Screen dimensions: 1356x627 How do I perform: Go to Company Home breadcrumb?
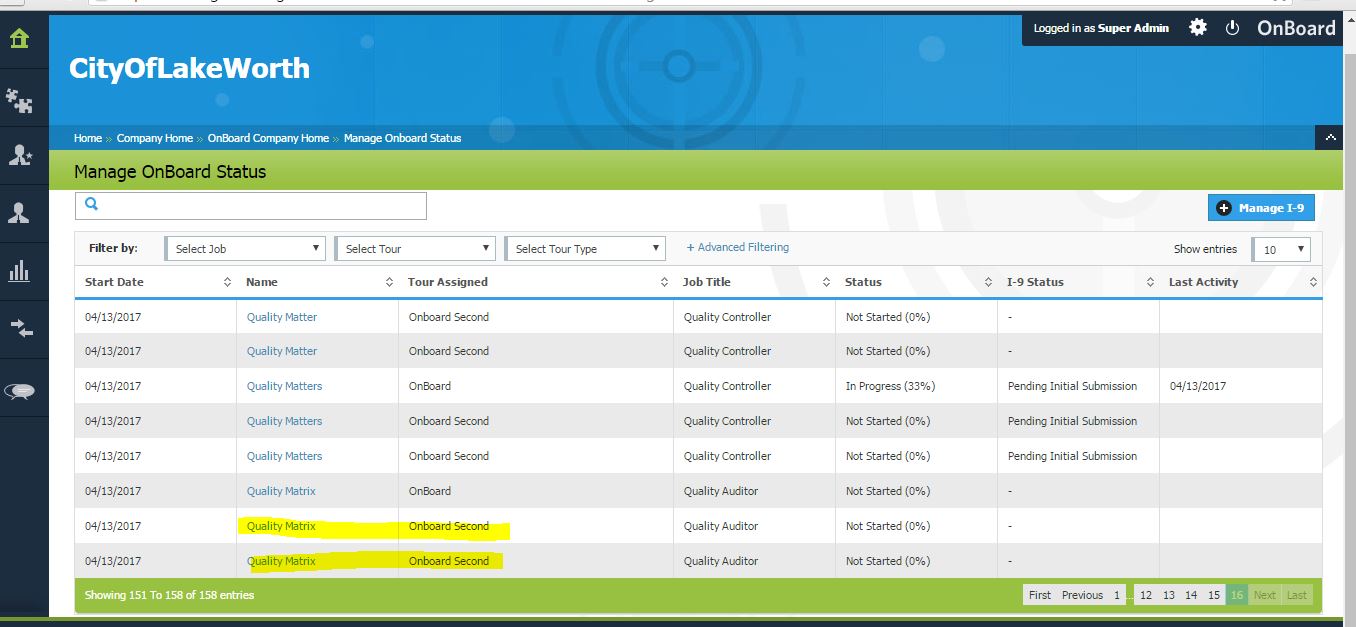coord(154,138)
